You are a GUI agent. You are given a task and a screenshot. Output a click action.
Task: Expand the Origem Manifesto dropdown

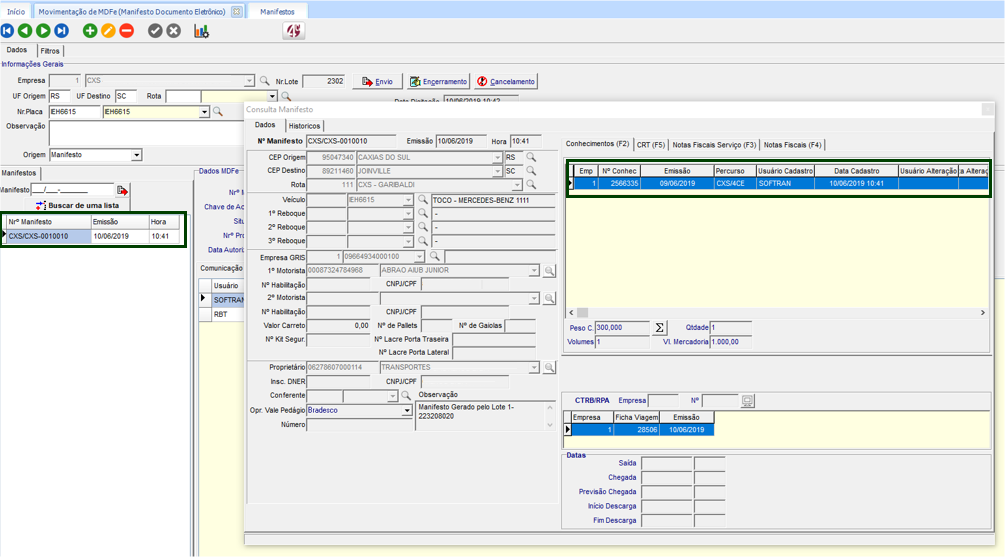click(x=137, y=155)
